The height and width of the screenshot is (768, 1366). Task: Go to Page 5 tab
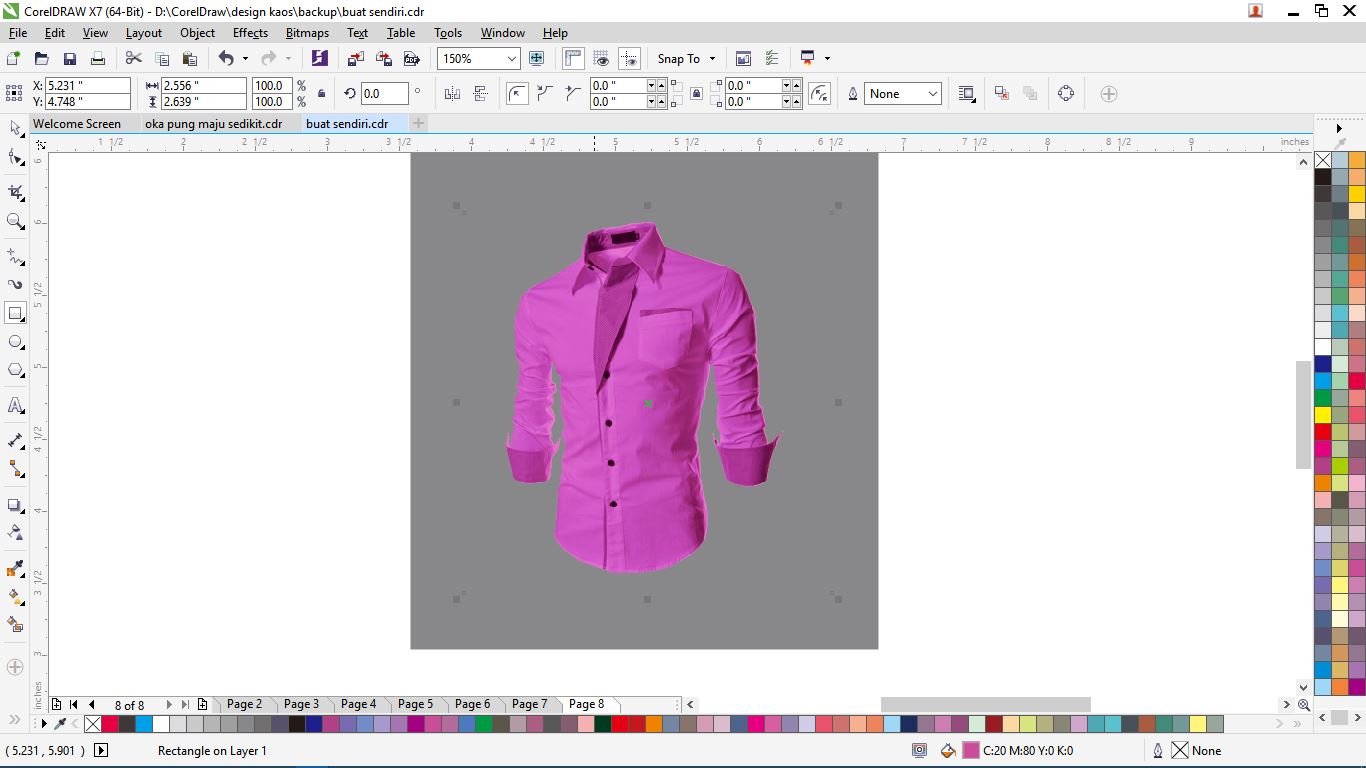pyautogui.click(x=415, y=704)
